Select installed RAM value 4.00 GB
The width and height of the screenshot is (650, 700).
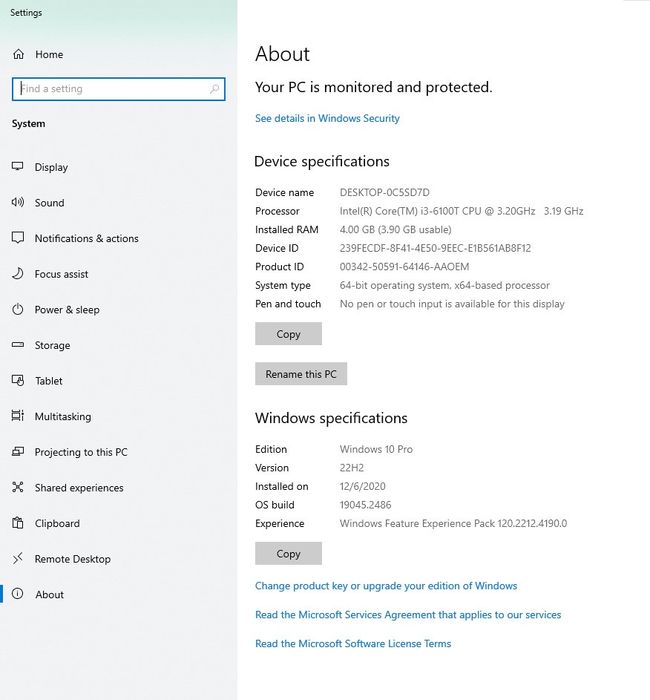point(395,229)
